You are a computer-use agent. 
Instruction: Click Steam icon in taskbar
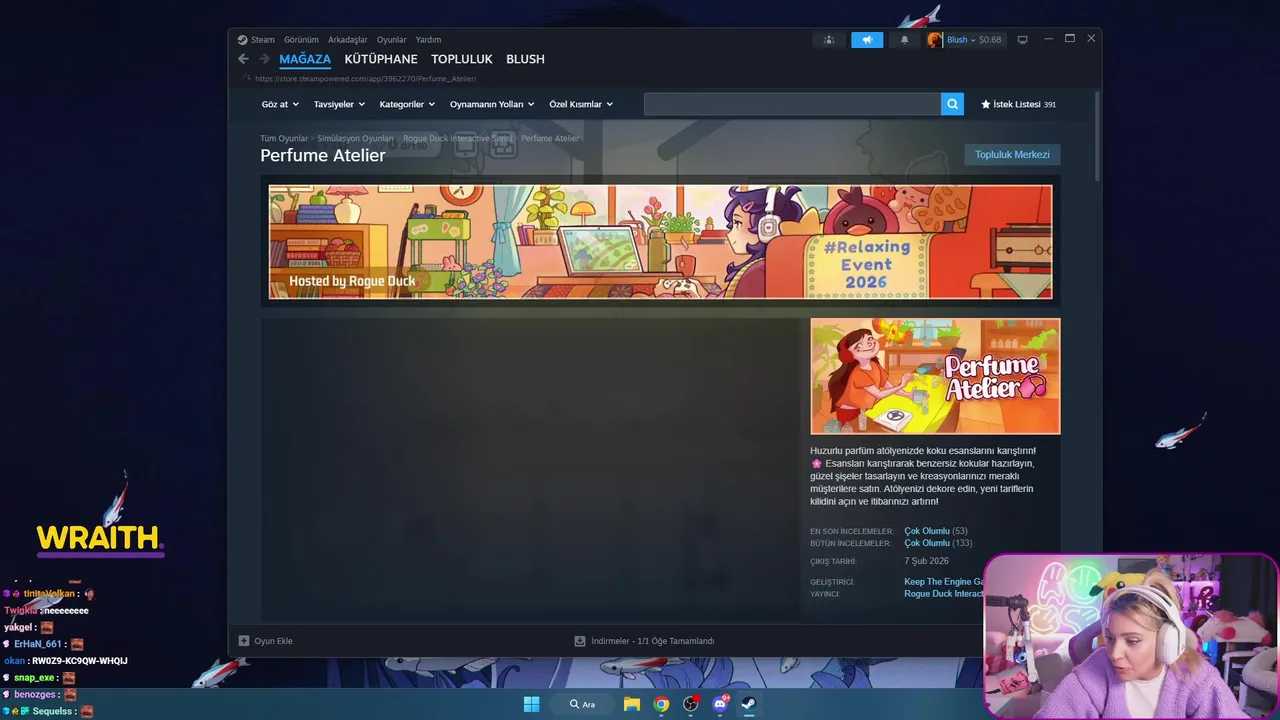748,704
